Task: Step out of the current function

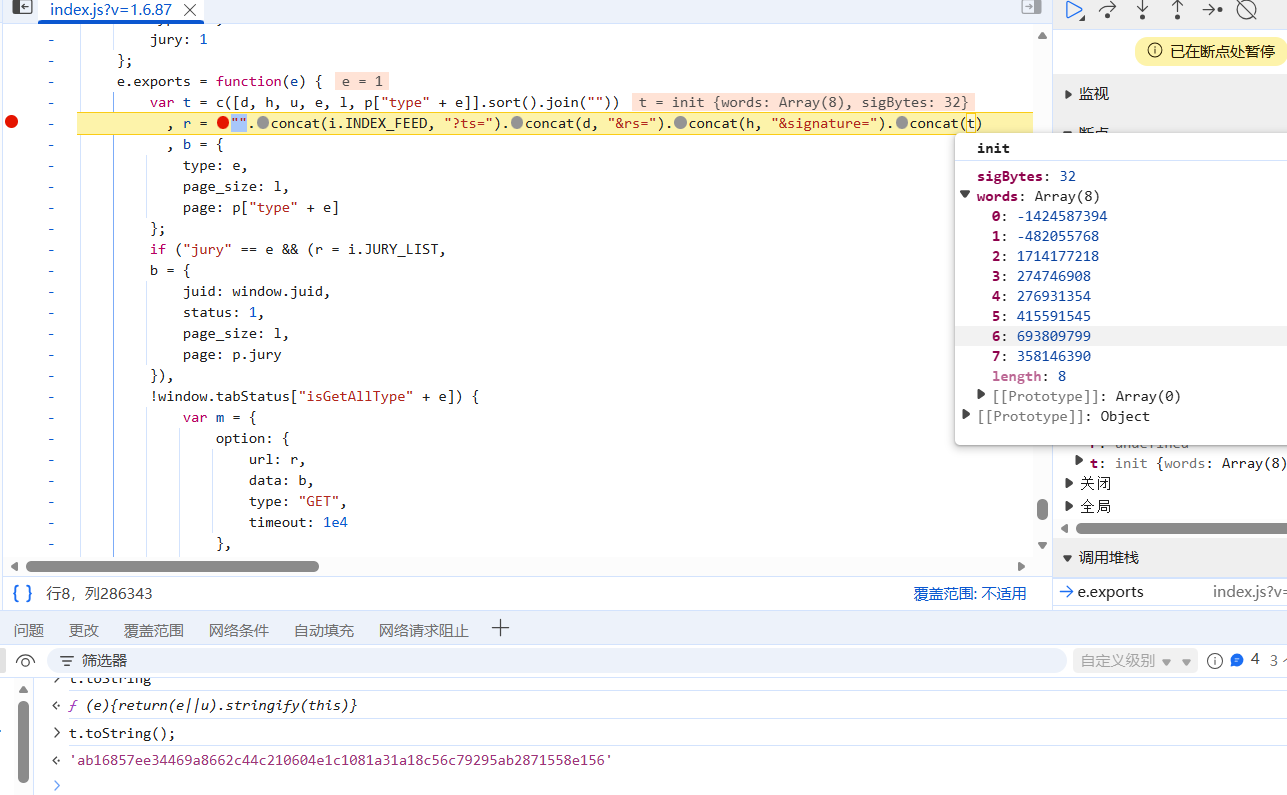Action: (x=1177, y=10)
